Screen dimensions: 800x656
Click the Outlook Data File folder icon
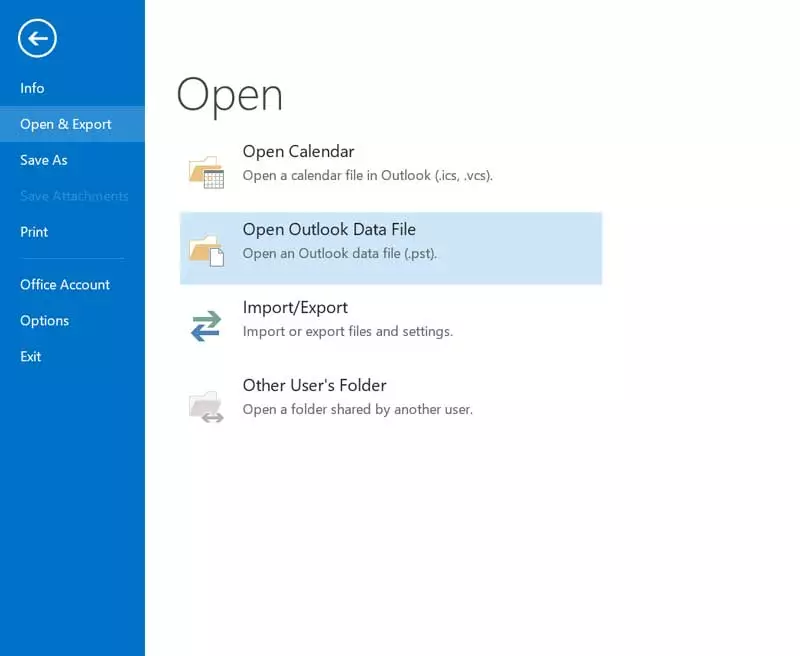(207, 249)
